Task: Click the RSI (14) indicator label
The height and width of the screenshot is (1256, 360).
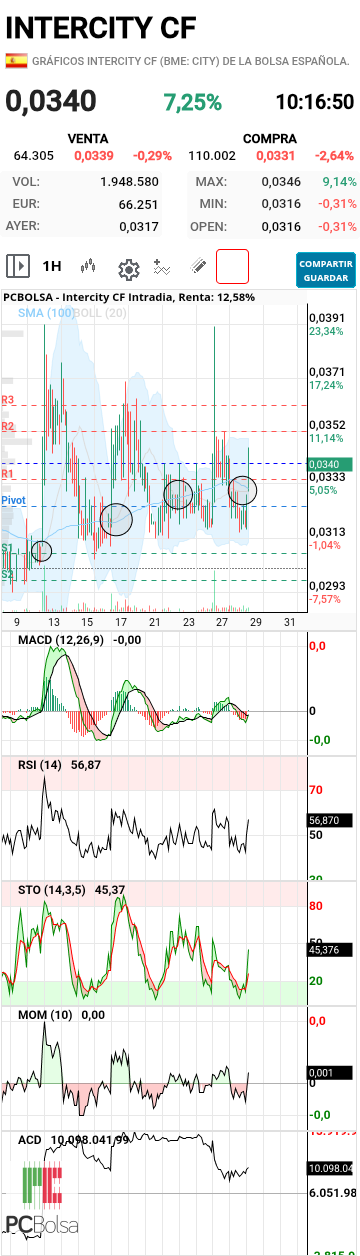Action: tap(39, 764)
